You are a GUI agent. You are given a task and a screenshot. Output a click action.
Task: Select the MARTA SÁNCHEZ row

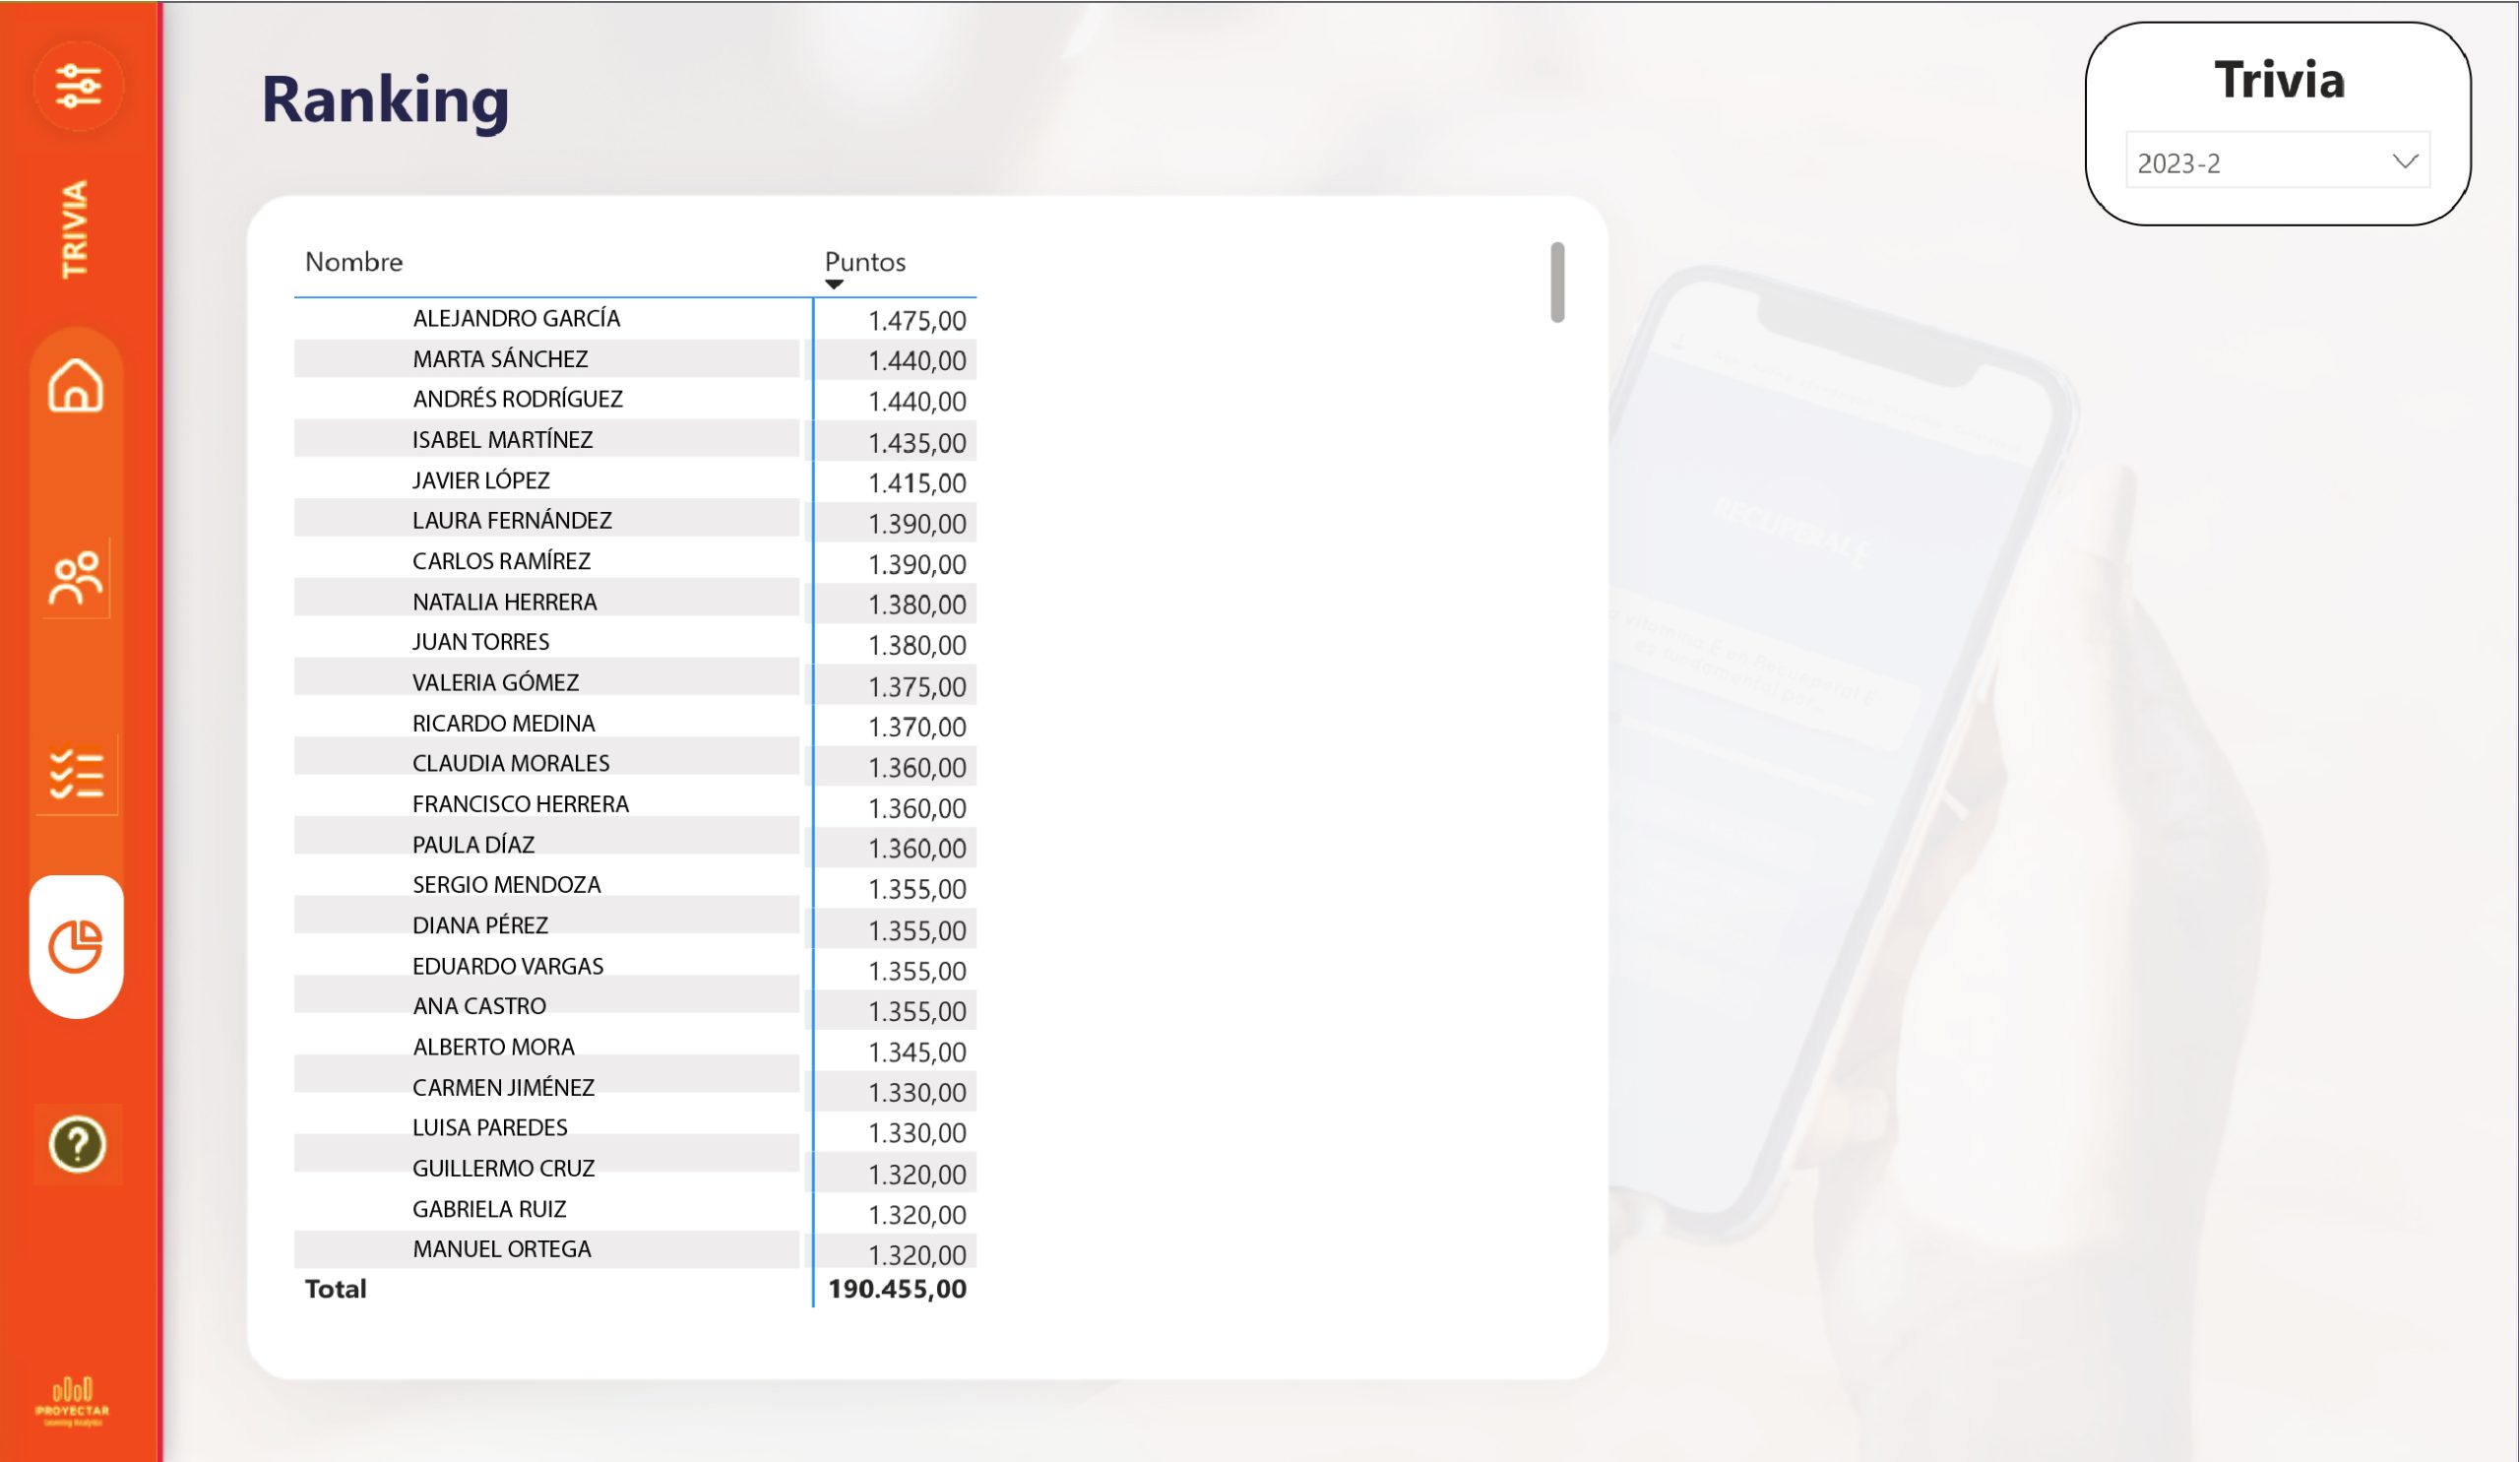click(x=500, y=359)
